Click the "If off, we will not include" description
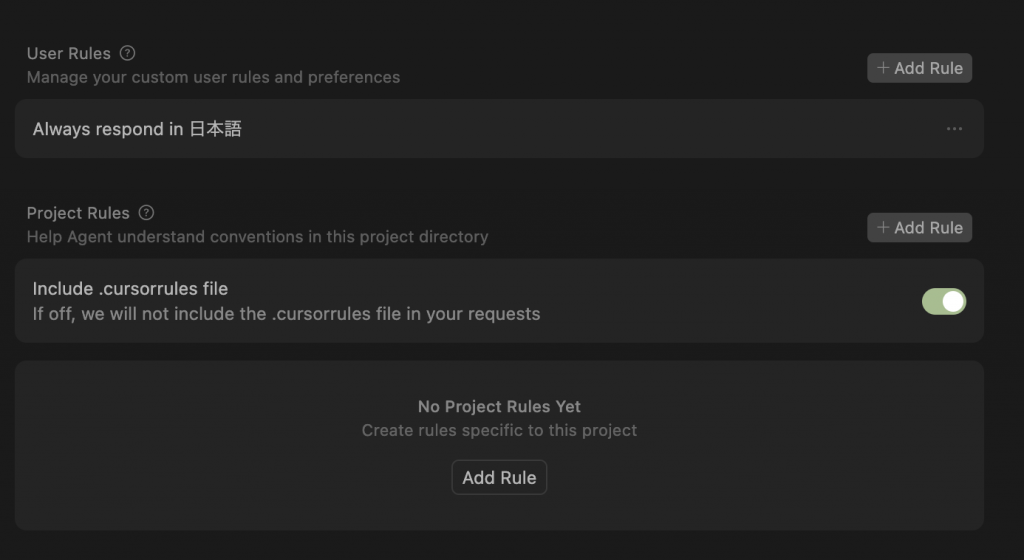 pyautogui.click(x=286, y=314)
